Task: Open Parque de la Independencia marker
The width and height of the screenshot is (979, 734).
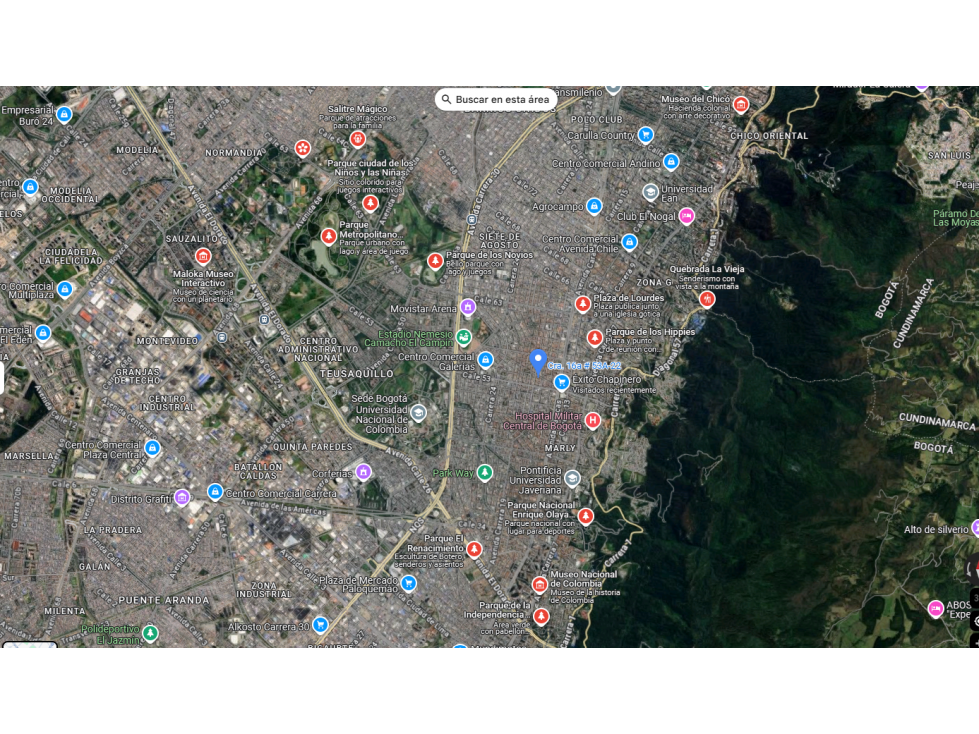Action: click(x=541, y=616)
